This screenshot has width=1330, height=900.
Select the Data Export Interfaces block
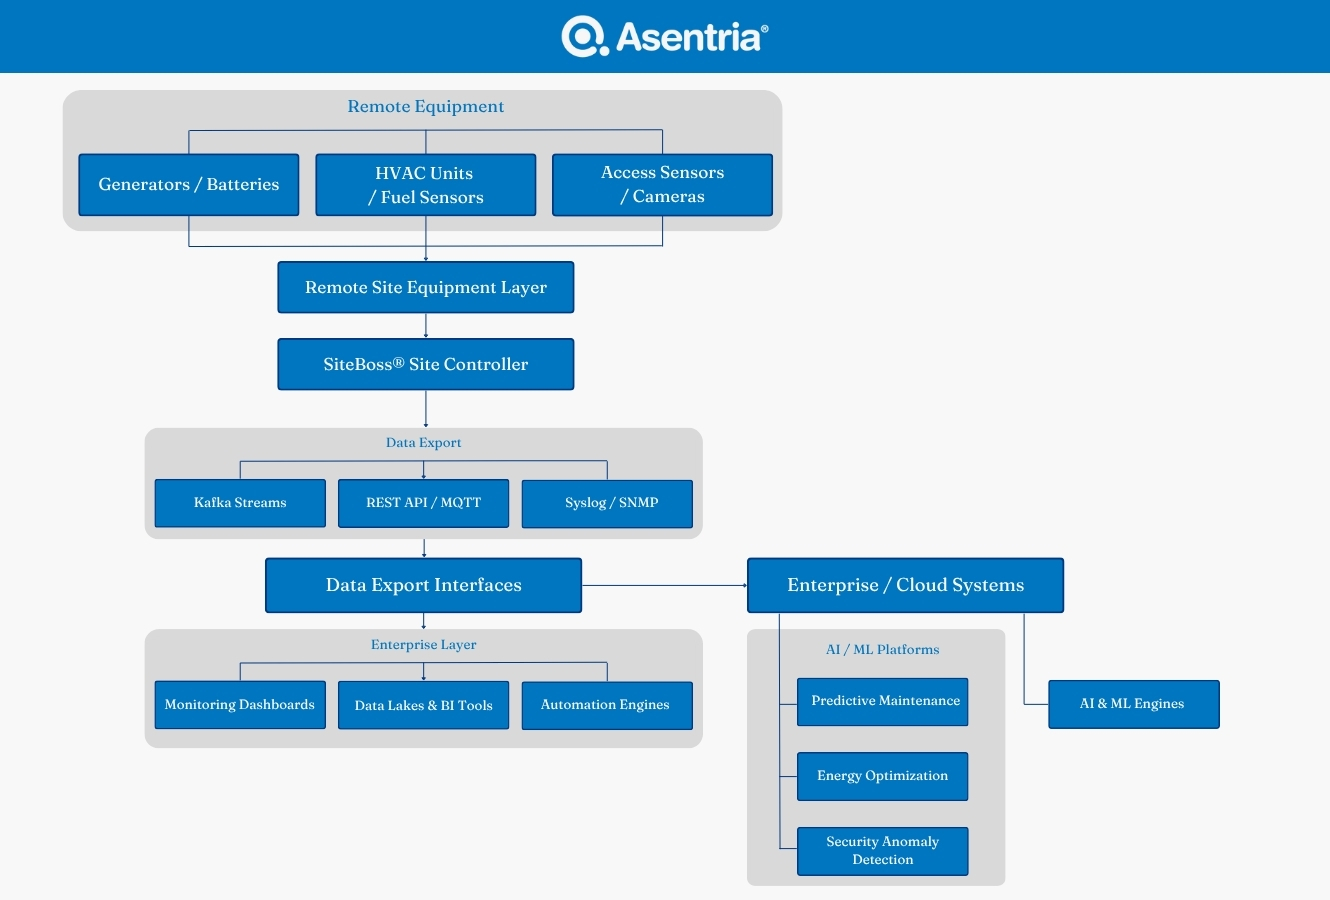tap(424, 586)
